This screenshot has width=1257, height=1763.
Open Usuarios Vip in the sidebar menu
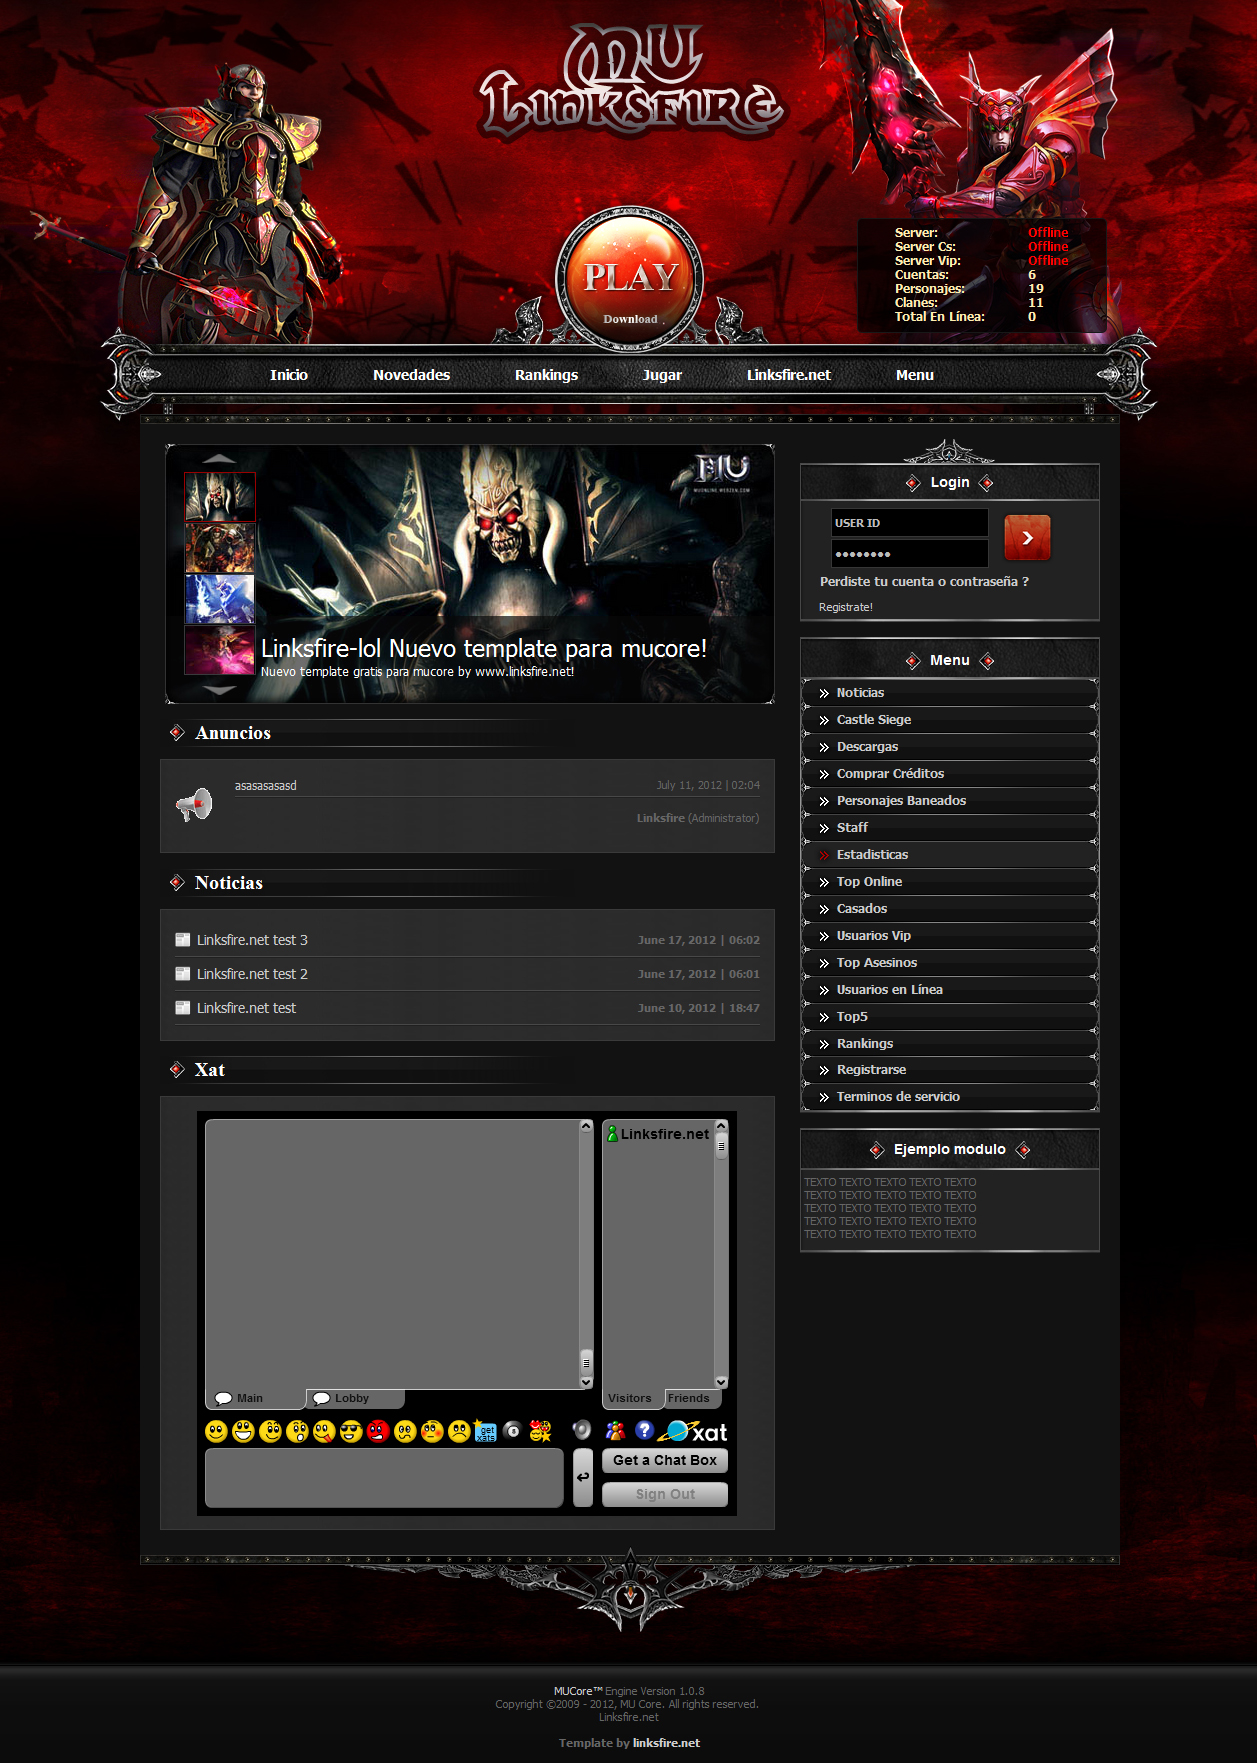point(950,936)
